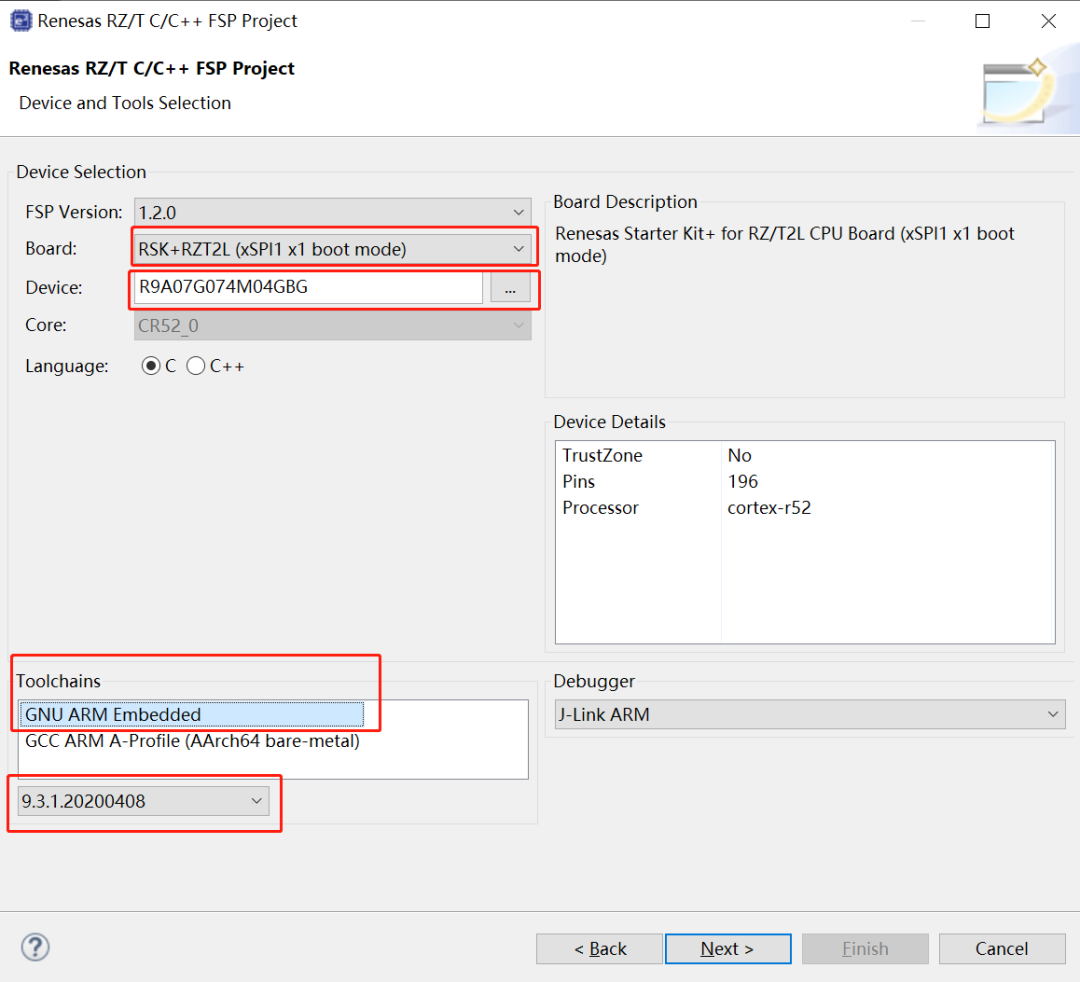The width and height of the screenshot is (1080, 982).
Task: Click the Next button
Action: click(727, 949)
